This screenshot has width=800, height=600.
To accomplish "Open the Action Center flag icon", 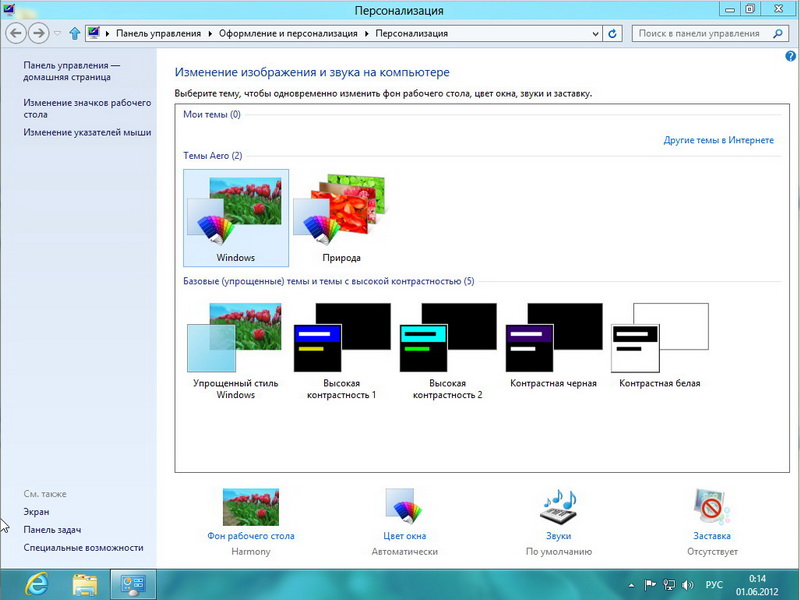I will (649, 585).
